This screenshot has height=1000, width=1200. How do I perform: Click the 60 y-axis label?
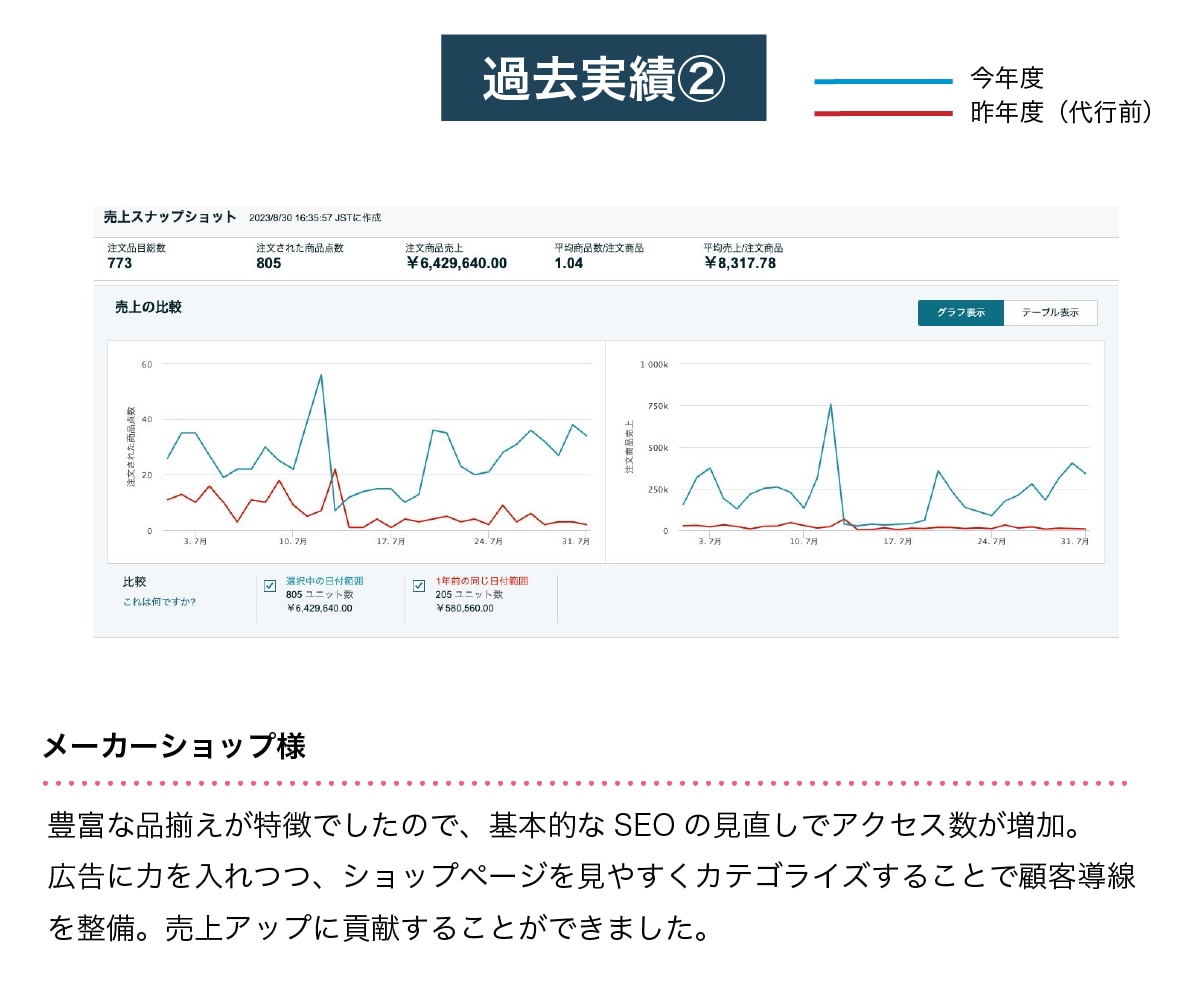point(147,365)
